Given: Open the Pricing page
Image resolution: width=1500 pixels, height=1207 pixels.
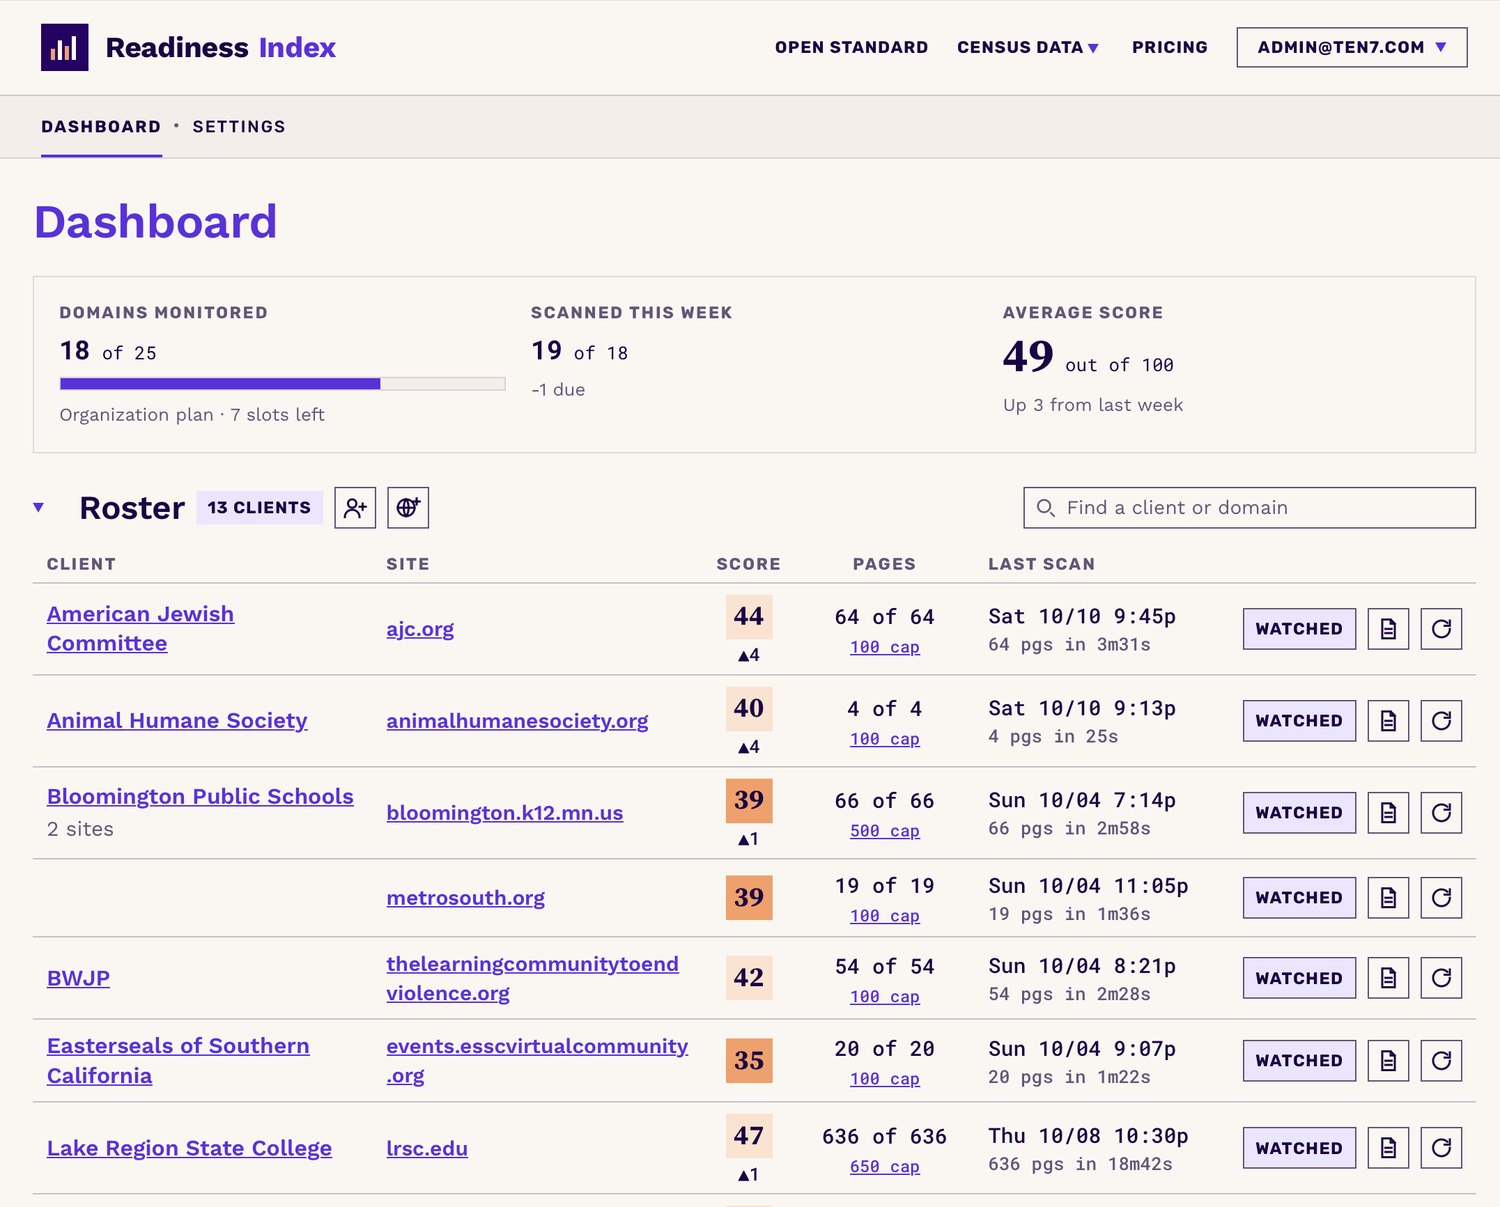Looking at the screenshot, I should 1170,47.
